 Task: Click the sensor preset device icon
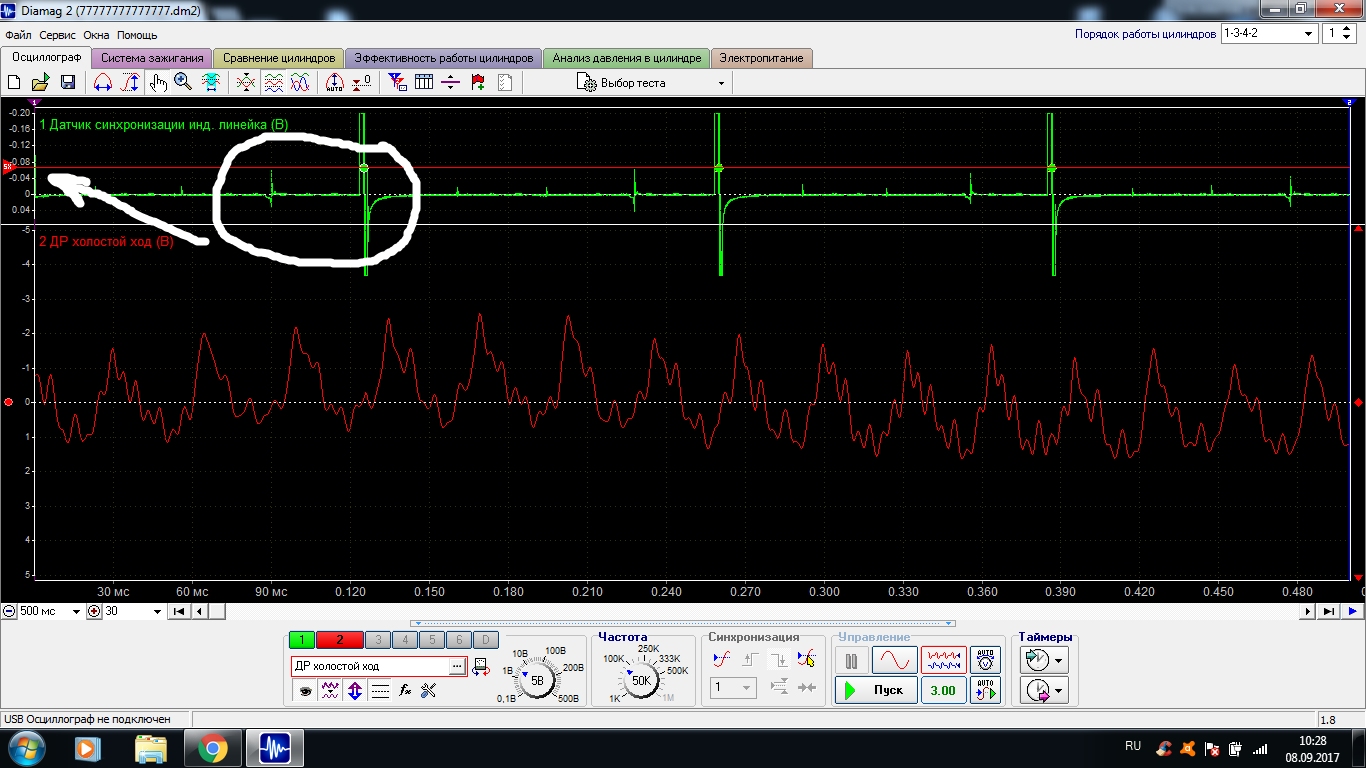(480, 666)
